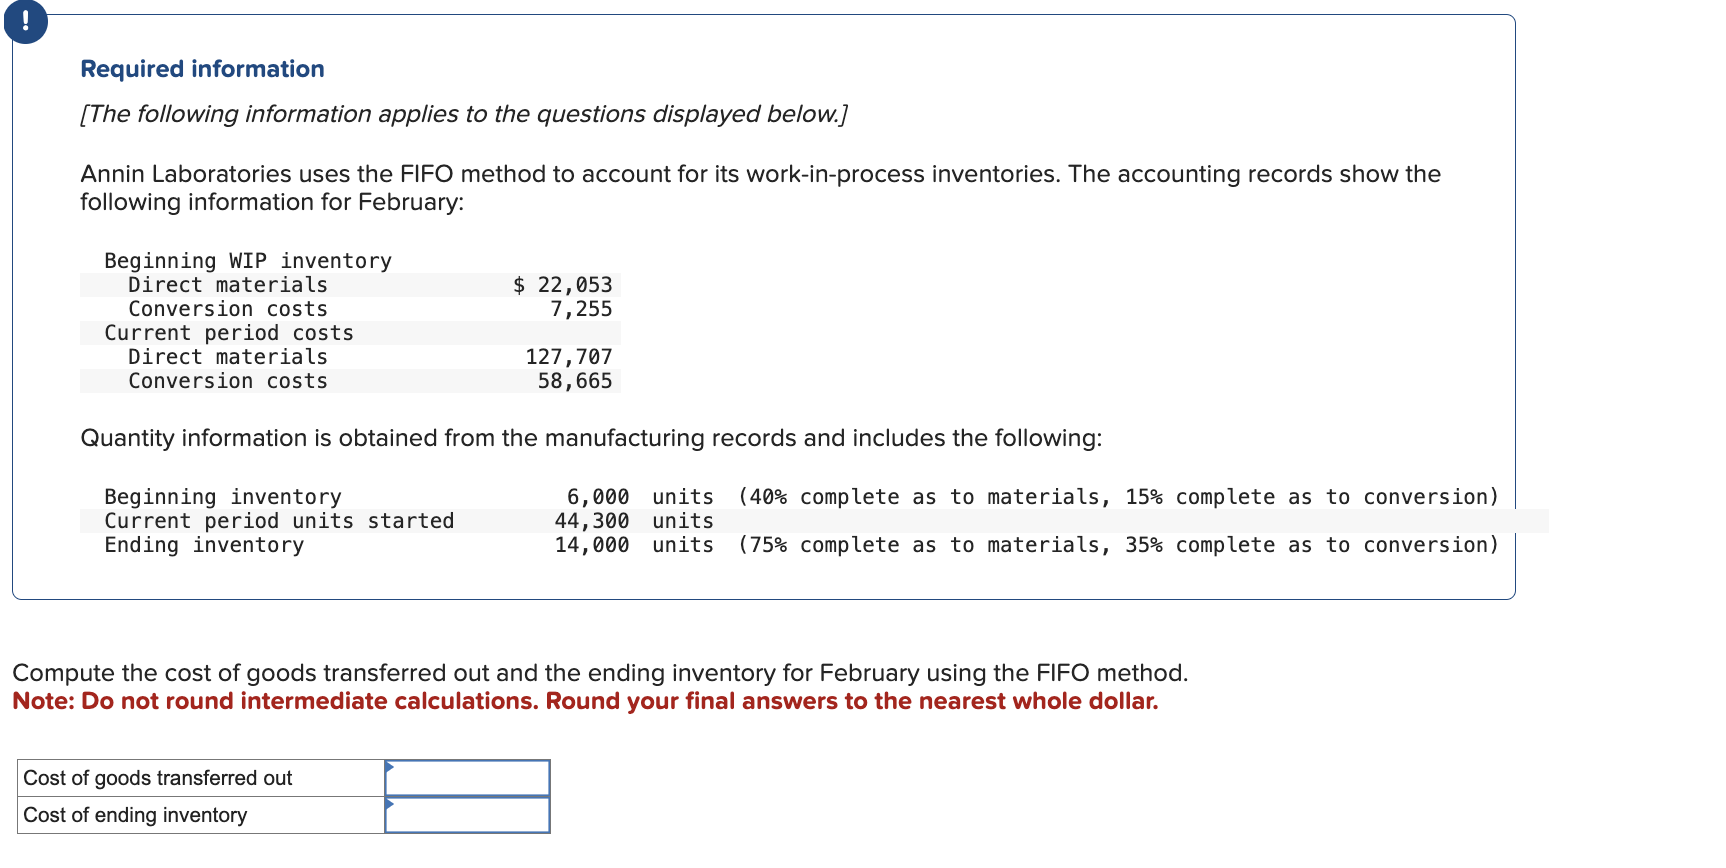Select the Cost of ending inventory label
Image resolution: width=1726 pixels, height=868 pixels.
tap(135, 815)
